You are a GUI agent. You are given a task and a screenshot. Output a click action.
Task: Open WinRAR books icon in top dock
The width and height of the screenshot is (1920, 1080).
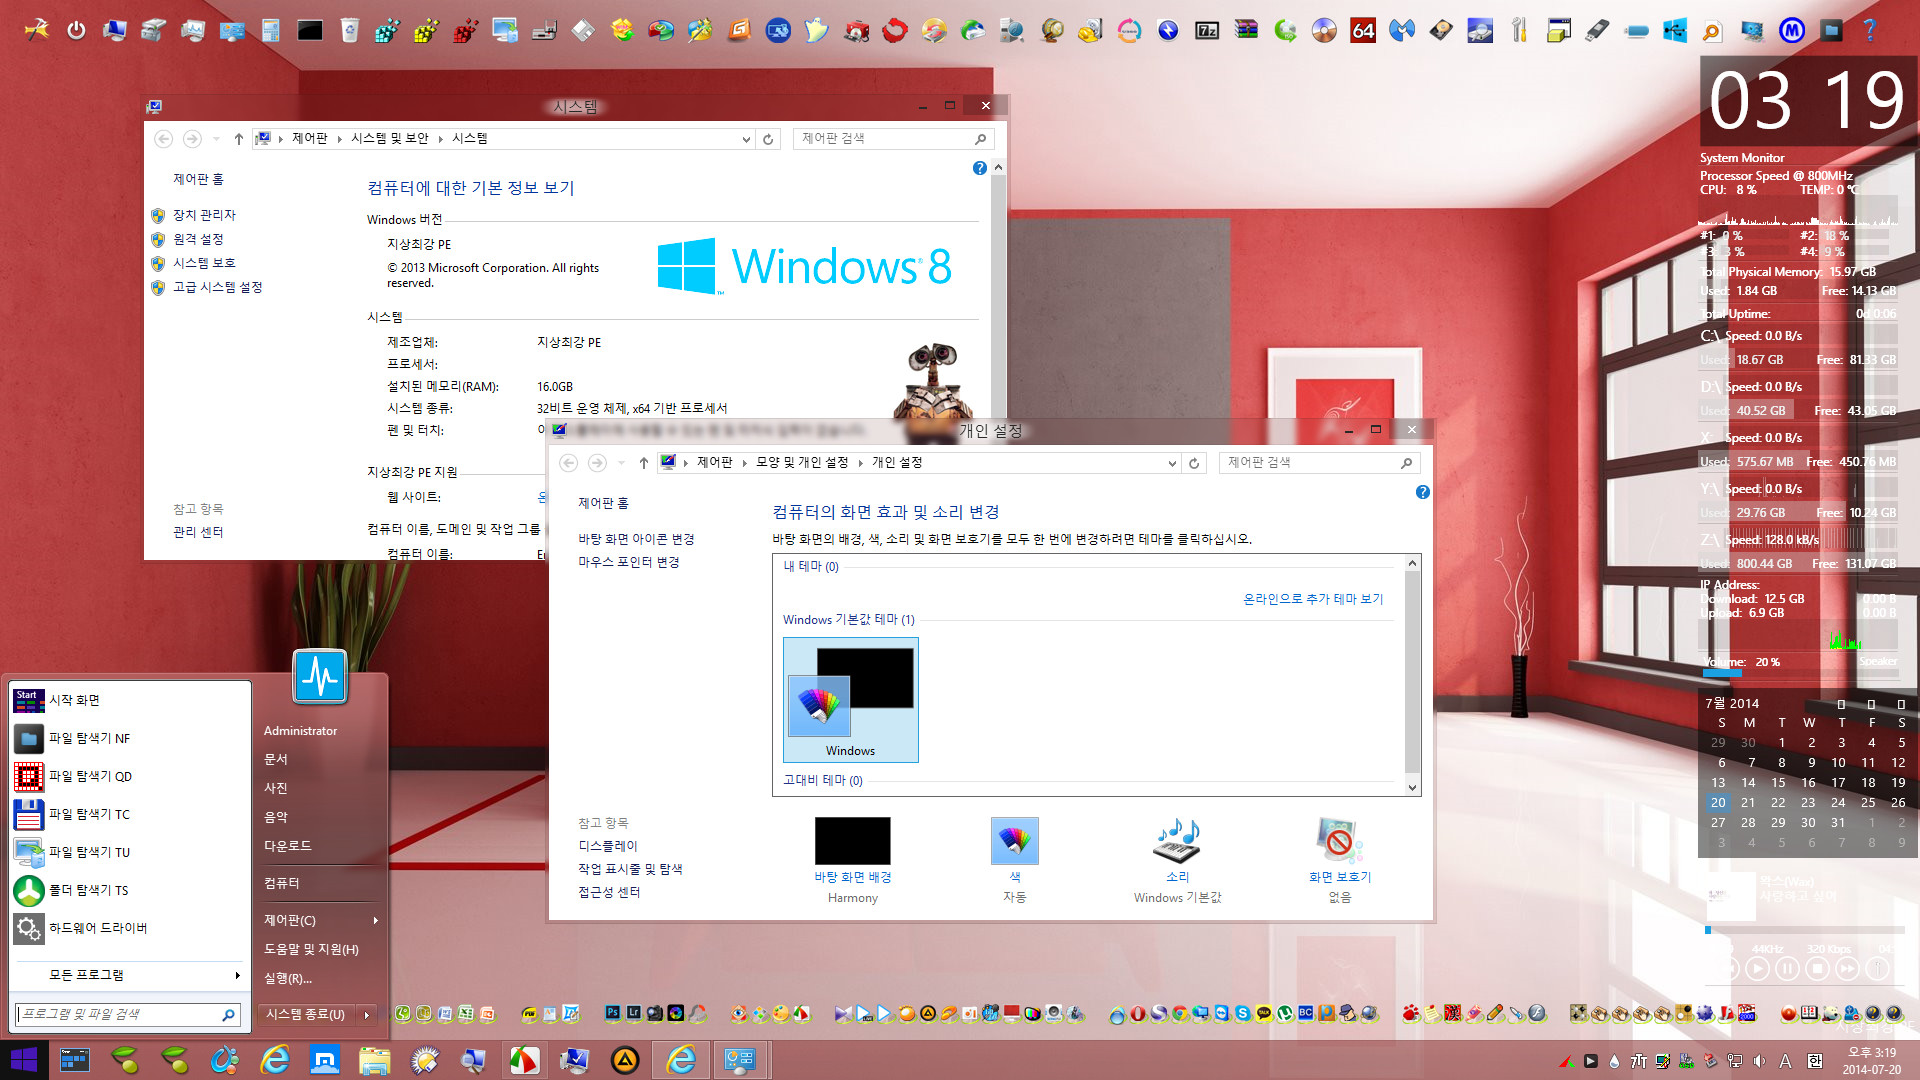click(1246, 30)
